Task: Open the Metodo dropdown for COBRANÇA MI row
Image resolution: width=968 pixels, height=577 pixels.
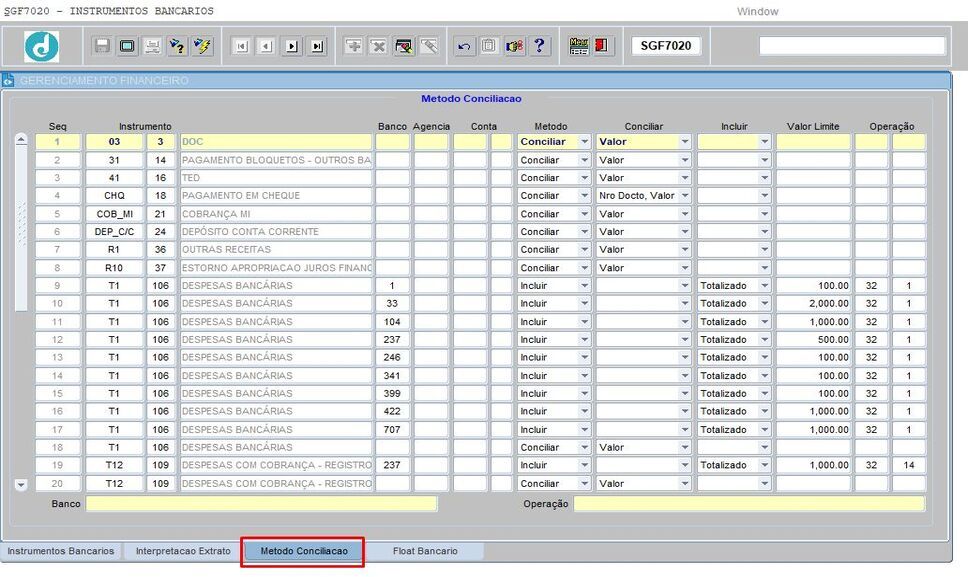Action: [x=584, y=214]
